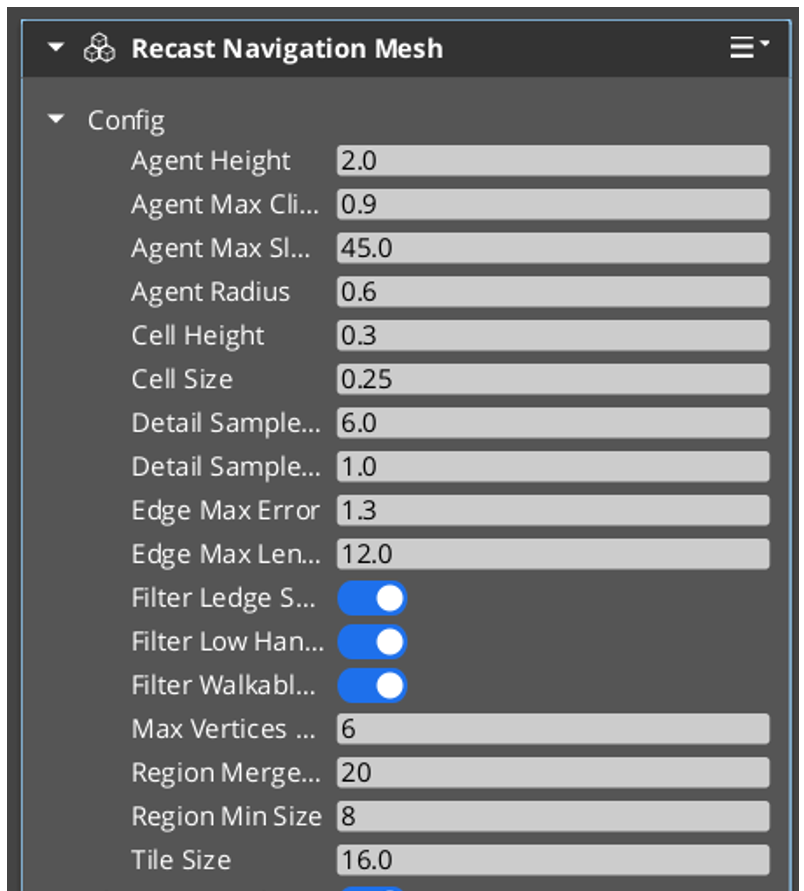This screenshot has width=804, height=891.
Task: Open the component options hamburger menu
Action: tap(740, 47)
